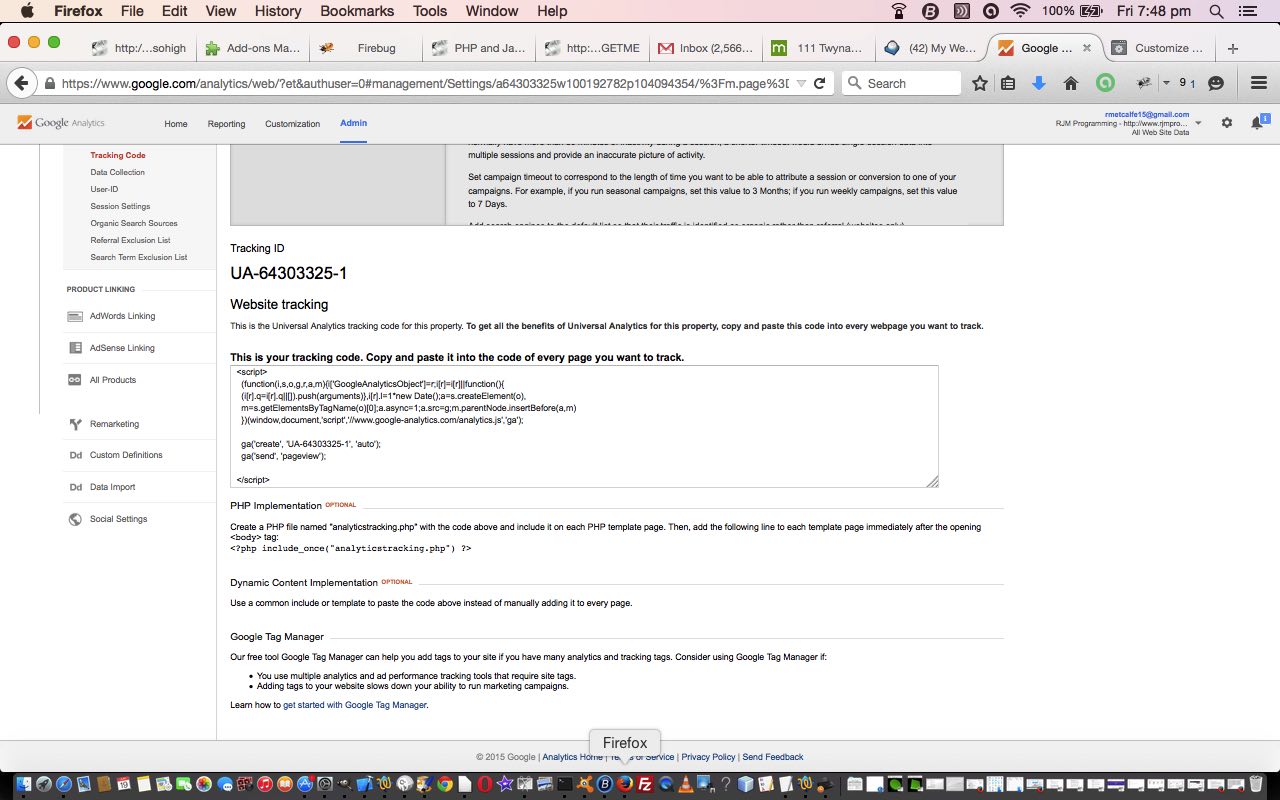Follow get started with Google Tag Manager link
Screen dimensions: 1280x800
pos(355,705)
